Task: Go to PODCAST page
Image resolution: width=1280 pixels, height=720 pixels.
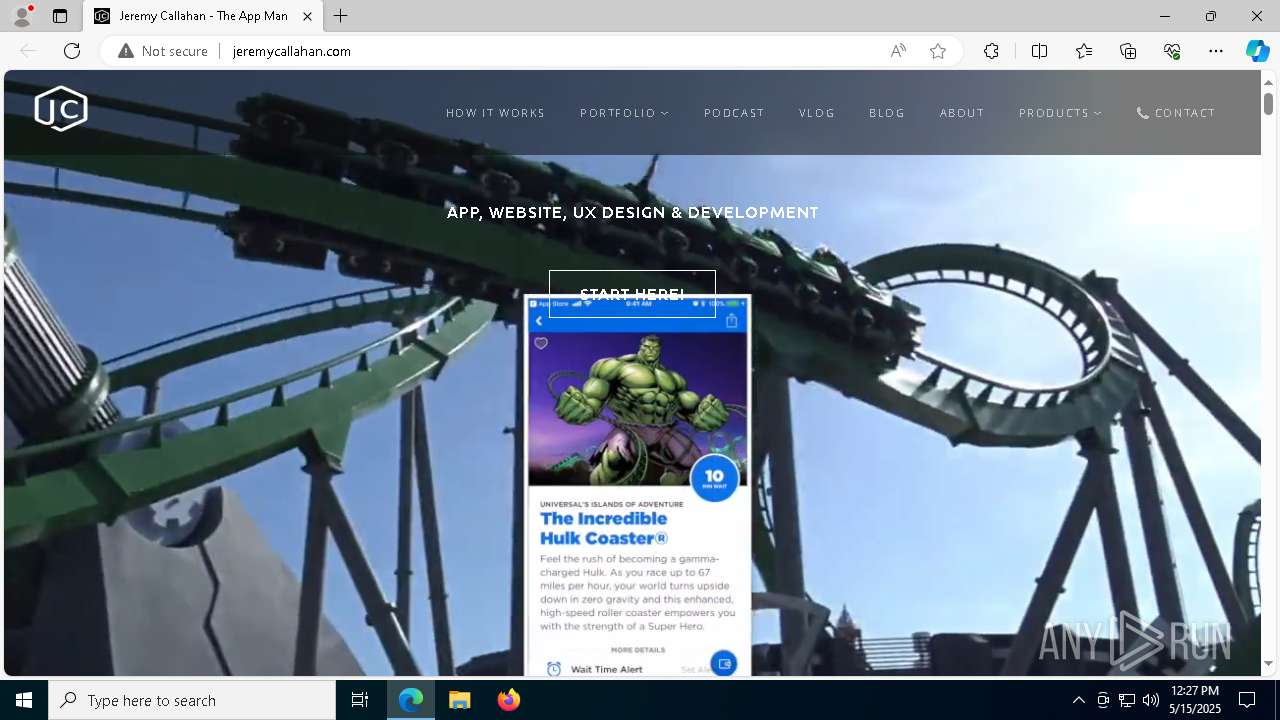Action: click(734, 113)
